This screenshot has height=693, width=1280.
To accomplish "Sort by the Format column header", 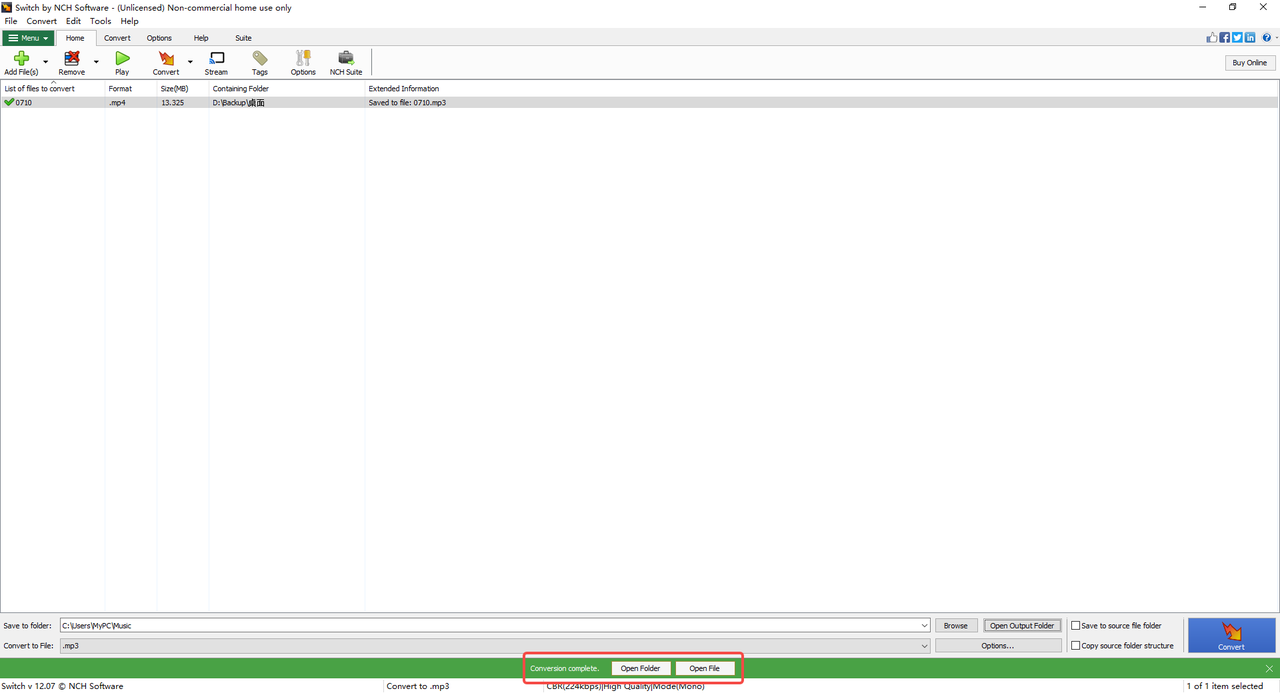I will pos(130,89).
